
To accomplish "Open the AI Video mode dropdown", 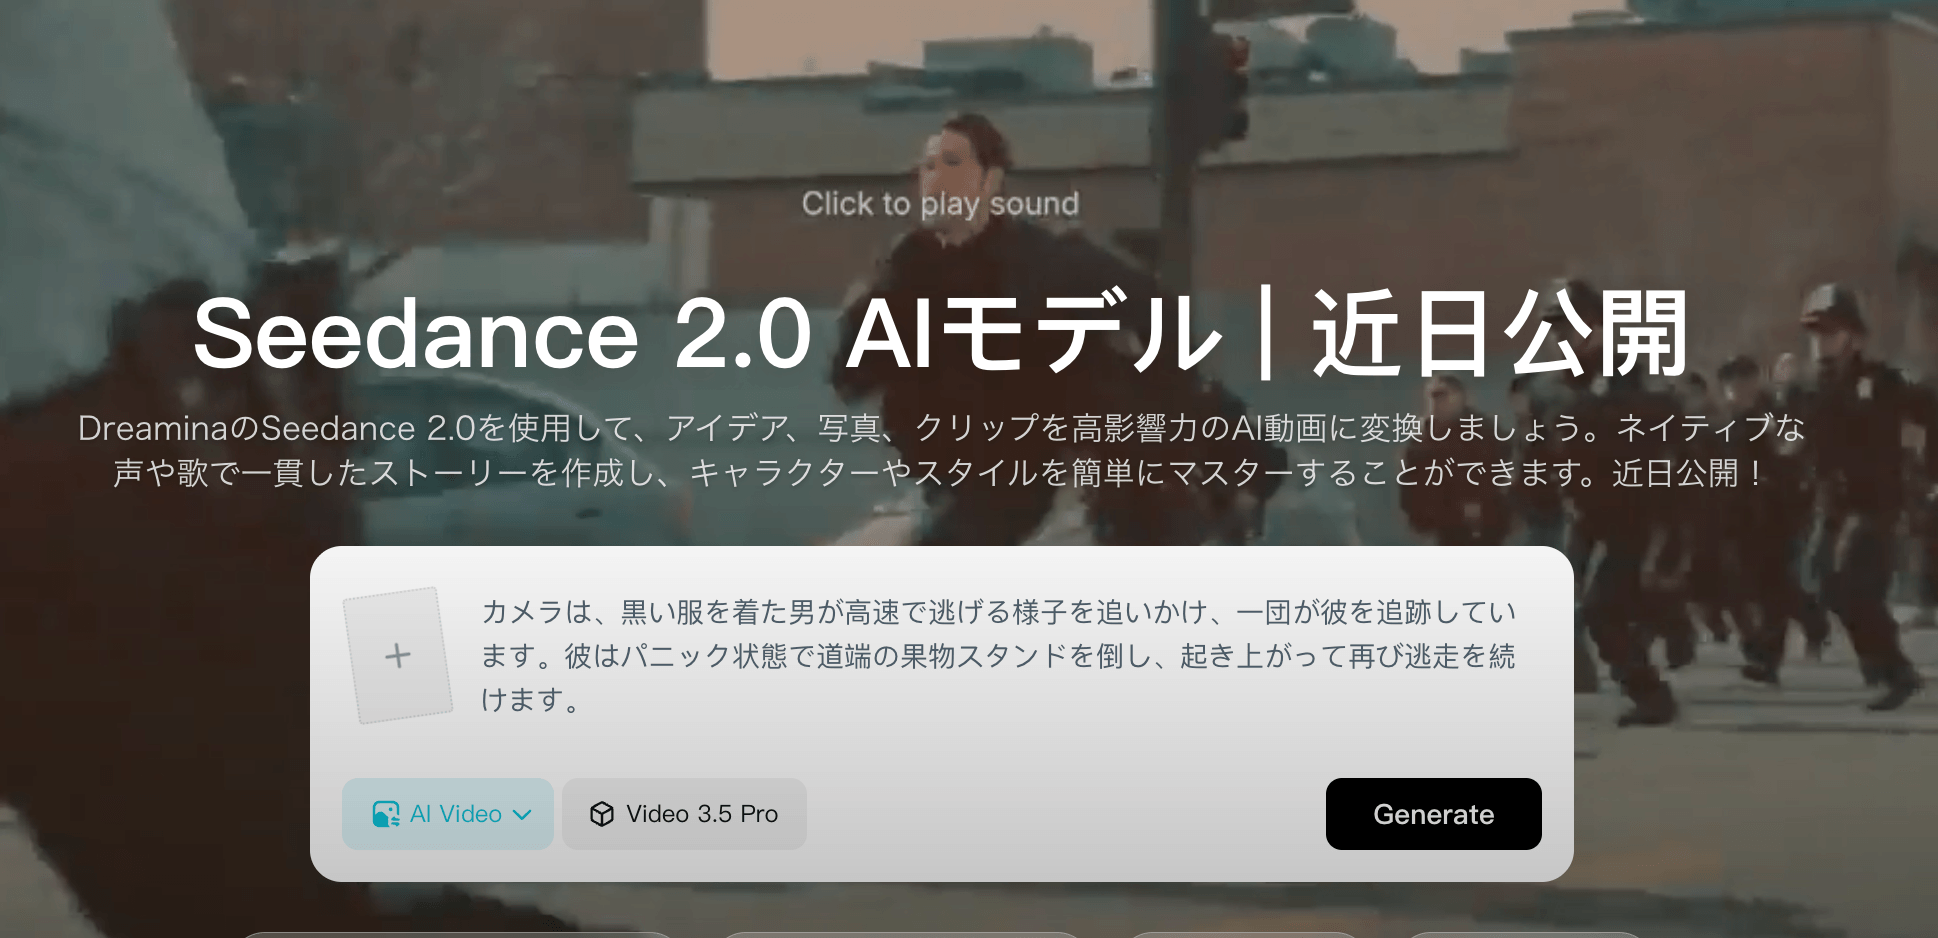I will [x=448, y=814].
